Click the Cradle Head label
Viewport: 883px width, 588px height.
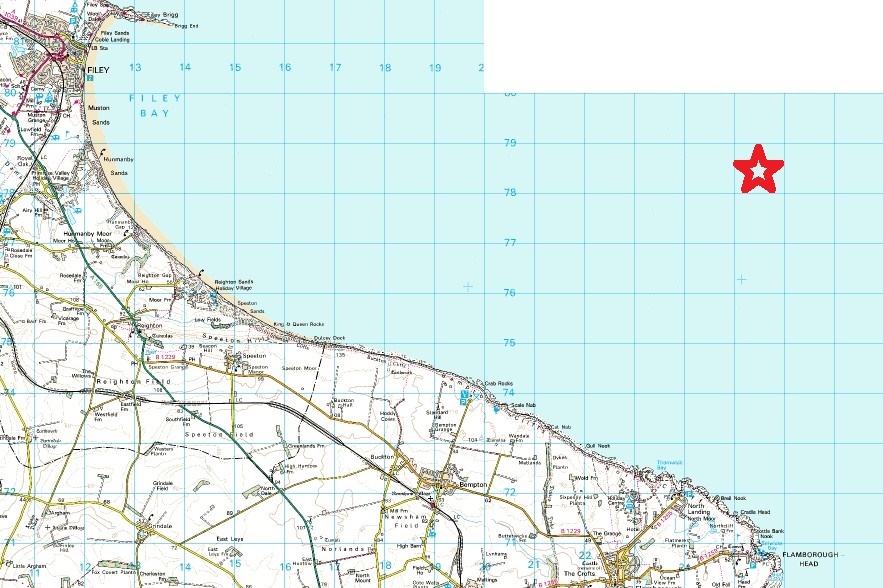[755, 512]
